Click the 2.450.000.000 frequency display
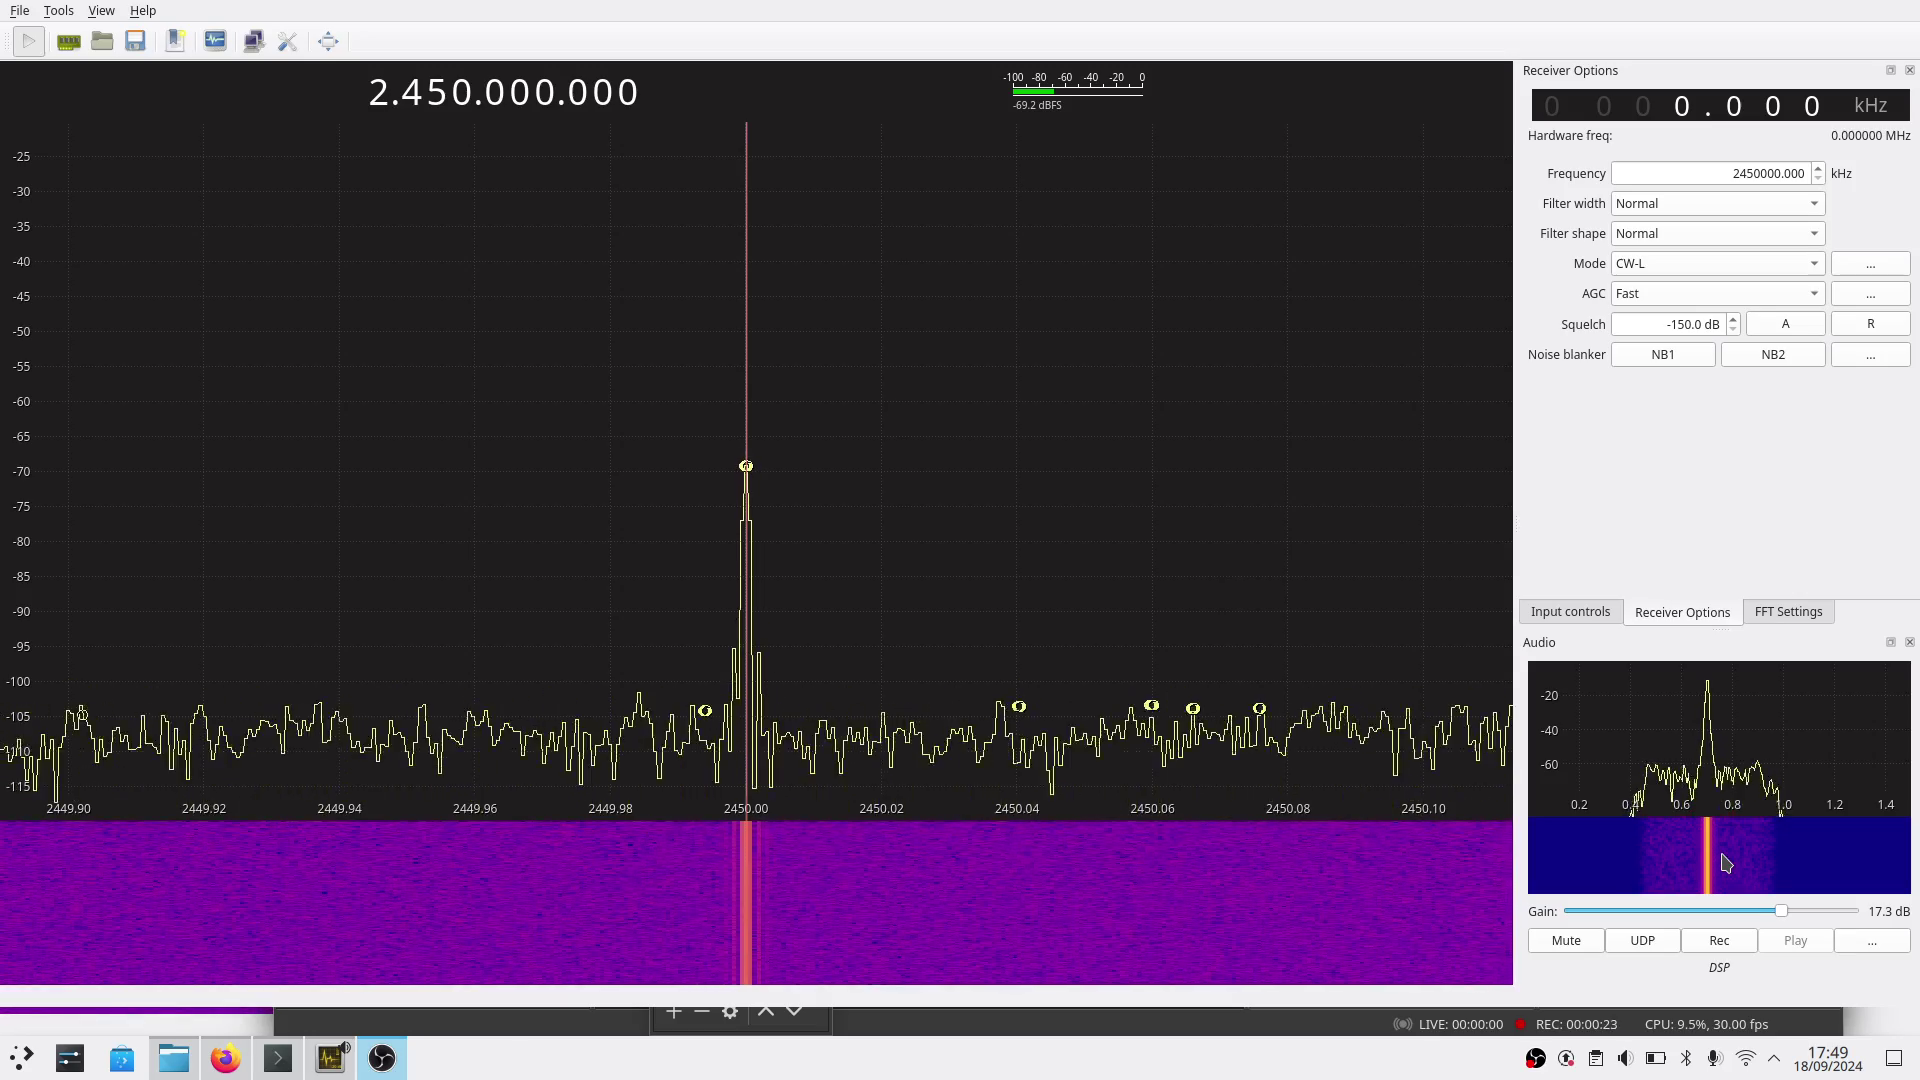 point(503,92)
